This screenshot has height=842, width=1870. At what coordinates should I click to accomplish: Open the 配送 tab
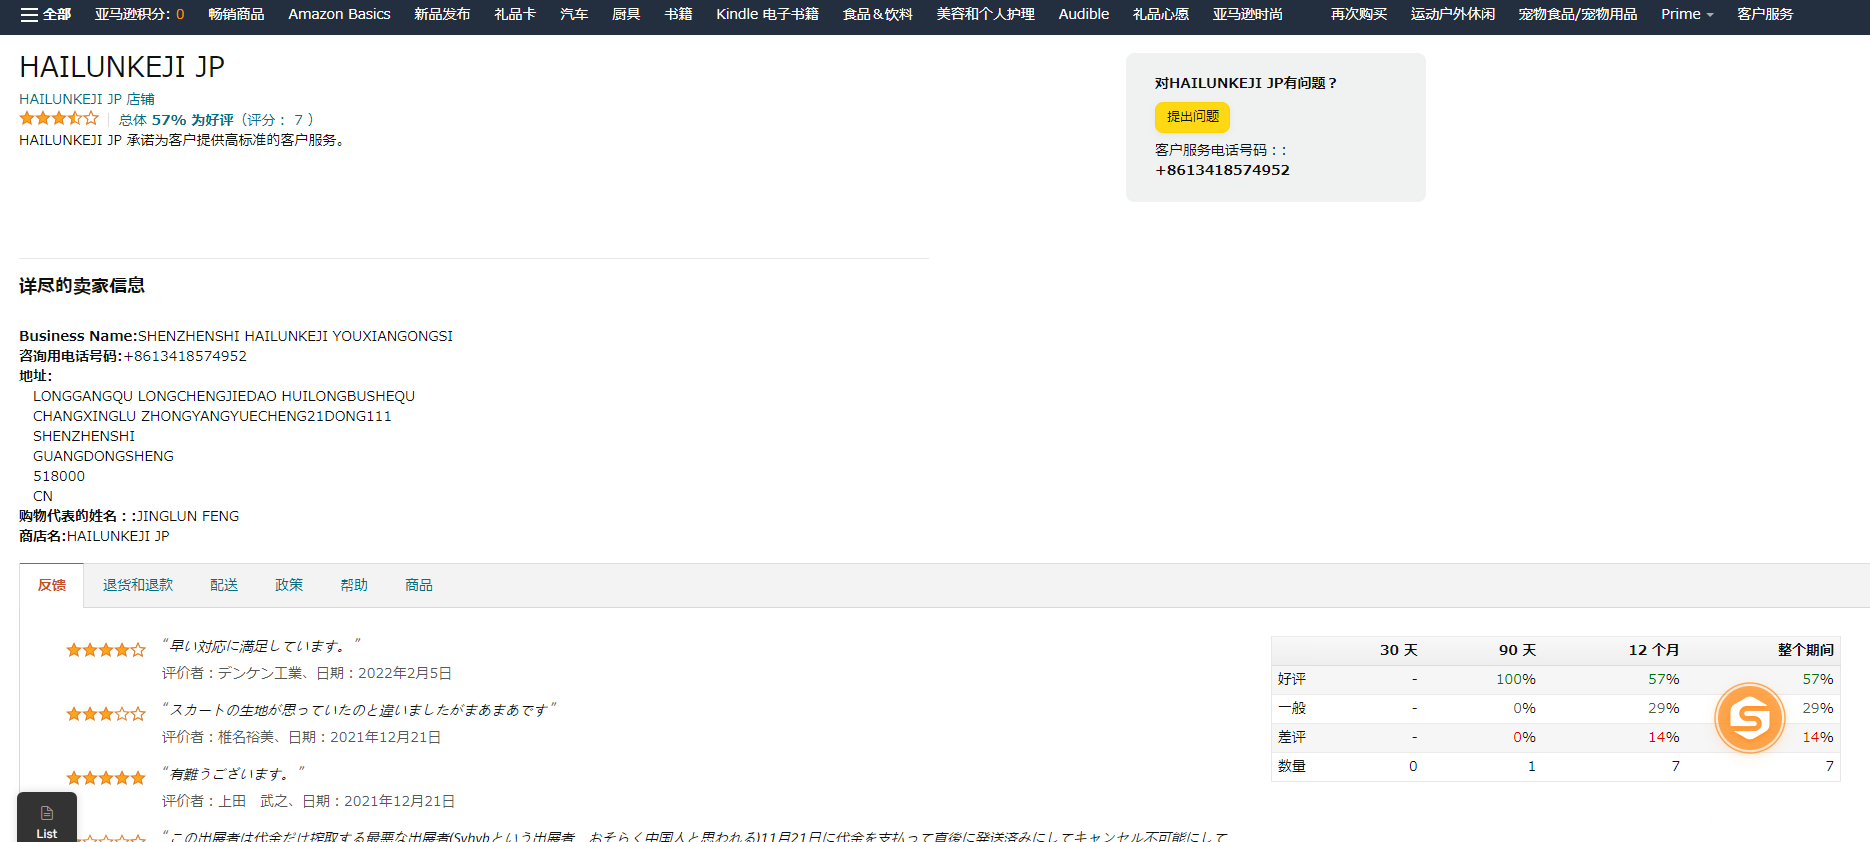tap(224, 585)
